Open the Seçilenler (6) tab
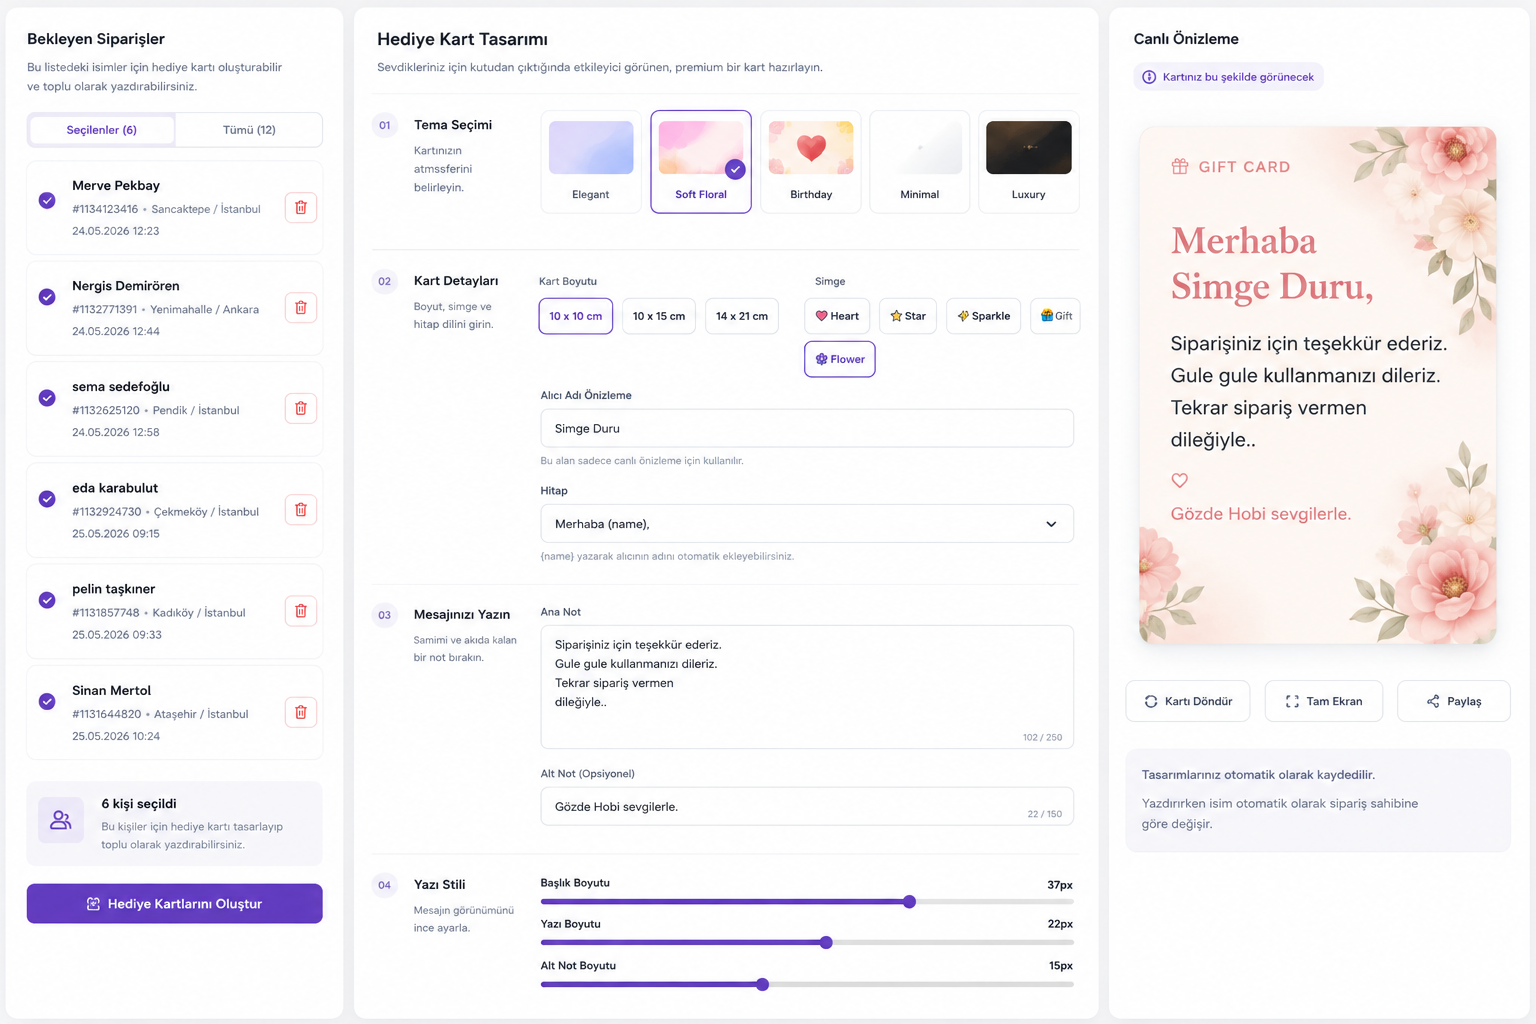1536x1024 pixels. pos(102,130)
